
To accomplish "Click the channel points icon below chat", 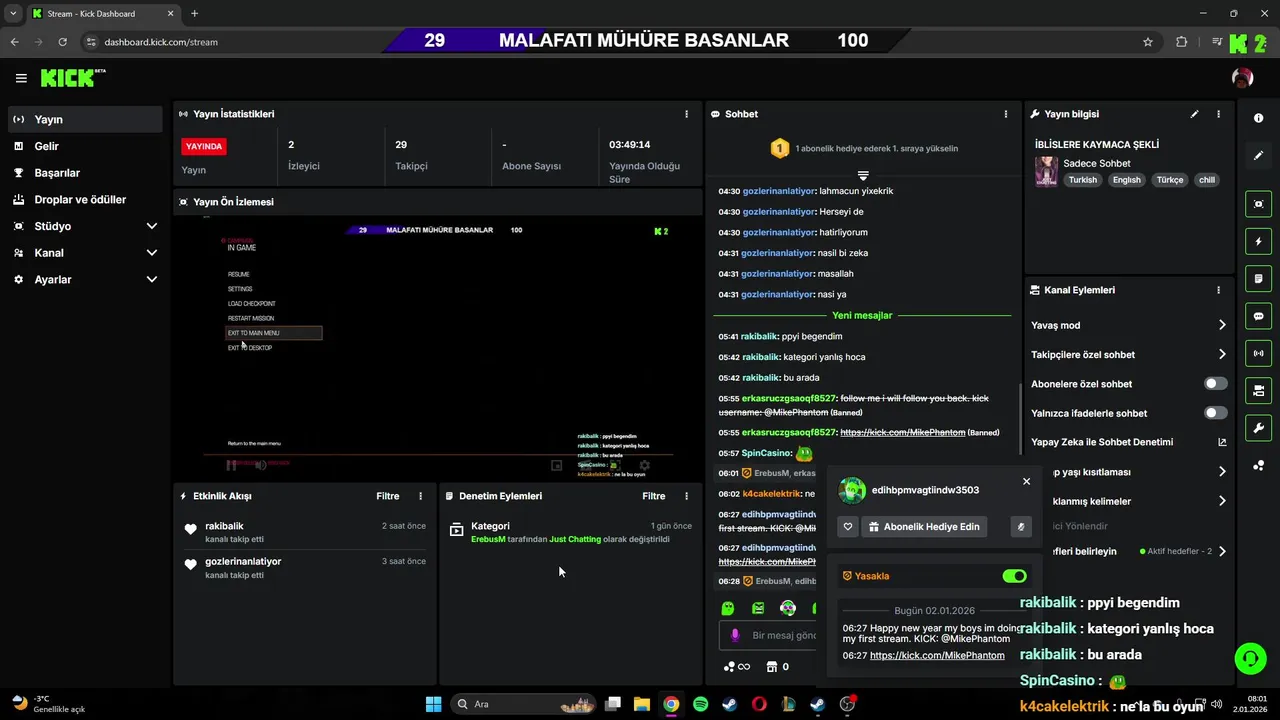I will click(730, 667).
